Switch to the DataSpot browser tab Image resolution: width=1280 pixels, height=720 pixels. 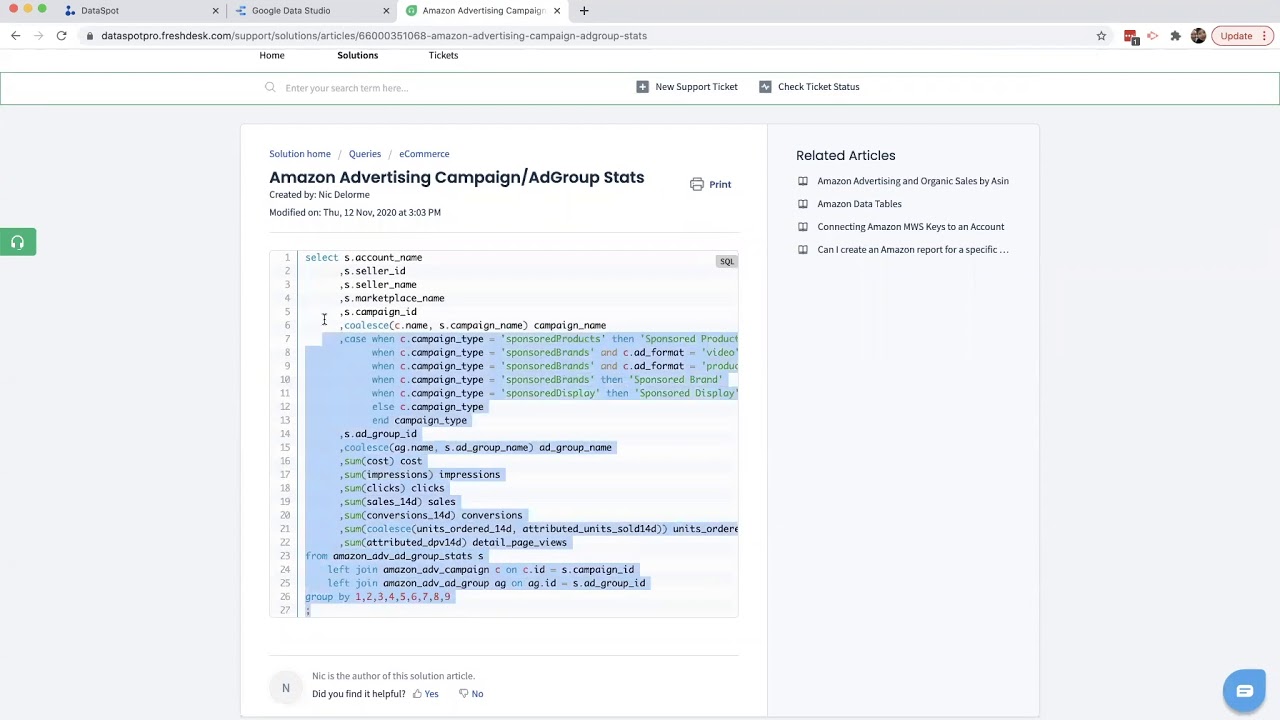pyautogui.click(x=140, y=11)
